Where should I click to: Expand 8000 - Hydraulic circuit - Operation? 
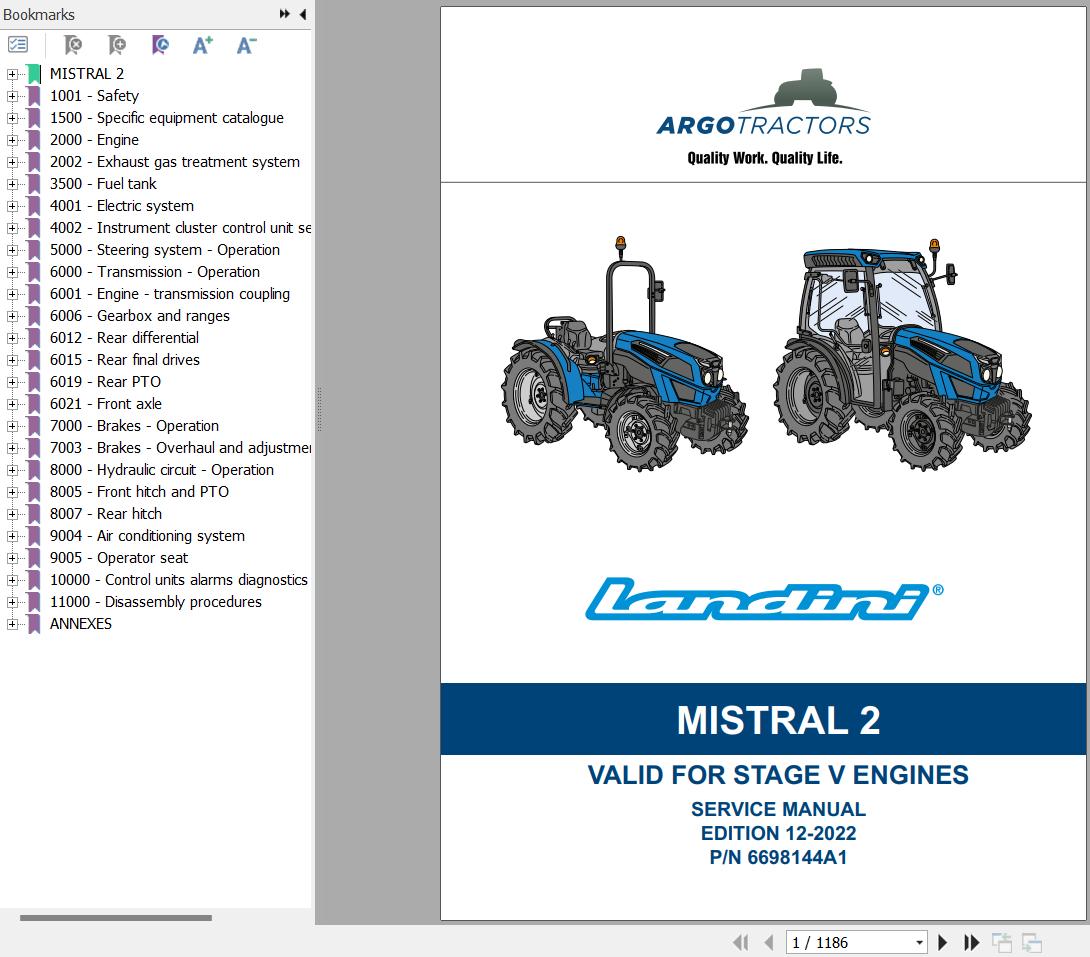click(x=12, y=470)
